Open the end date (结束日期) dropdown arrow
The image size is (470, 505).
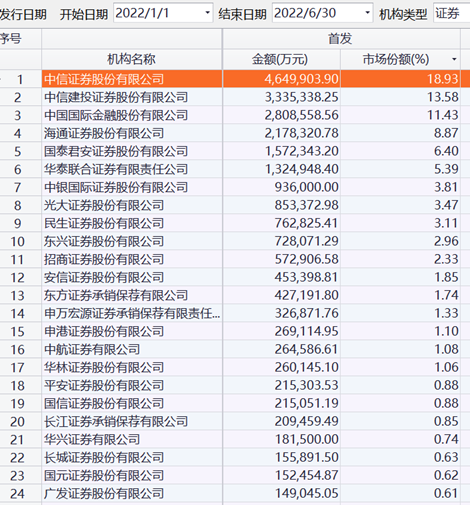tap(367, 13)
